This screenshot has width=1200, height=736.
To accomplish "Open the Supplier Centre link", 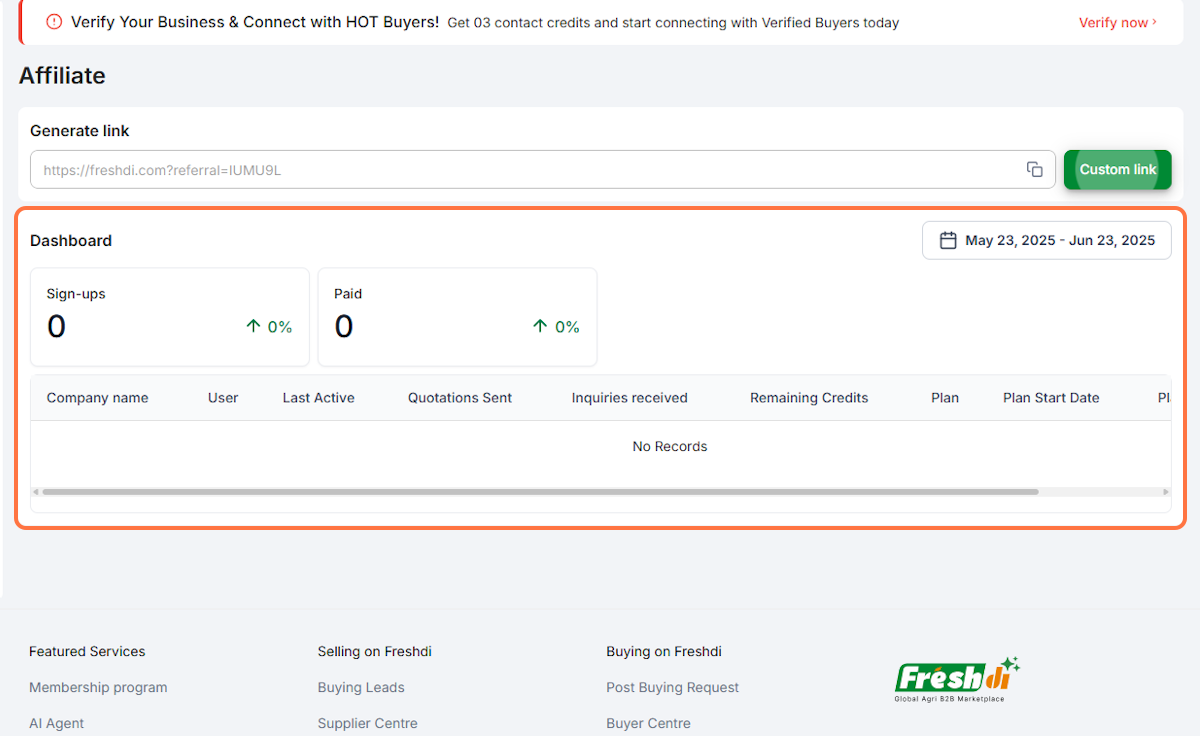I will (367, 723).
